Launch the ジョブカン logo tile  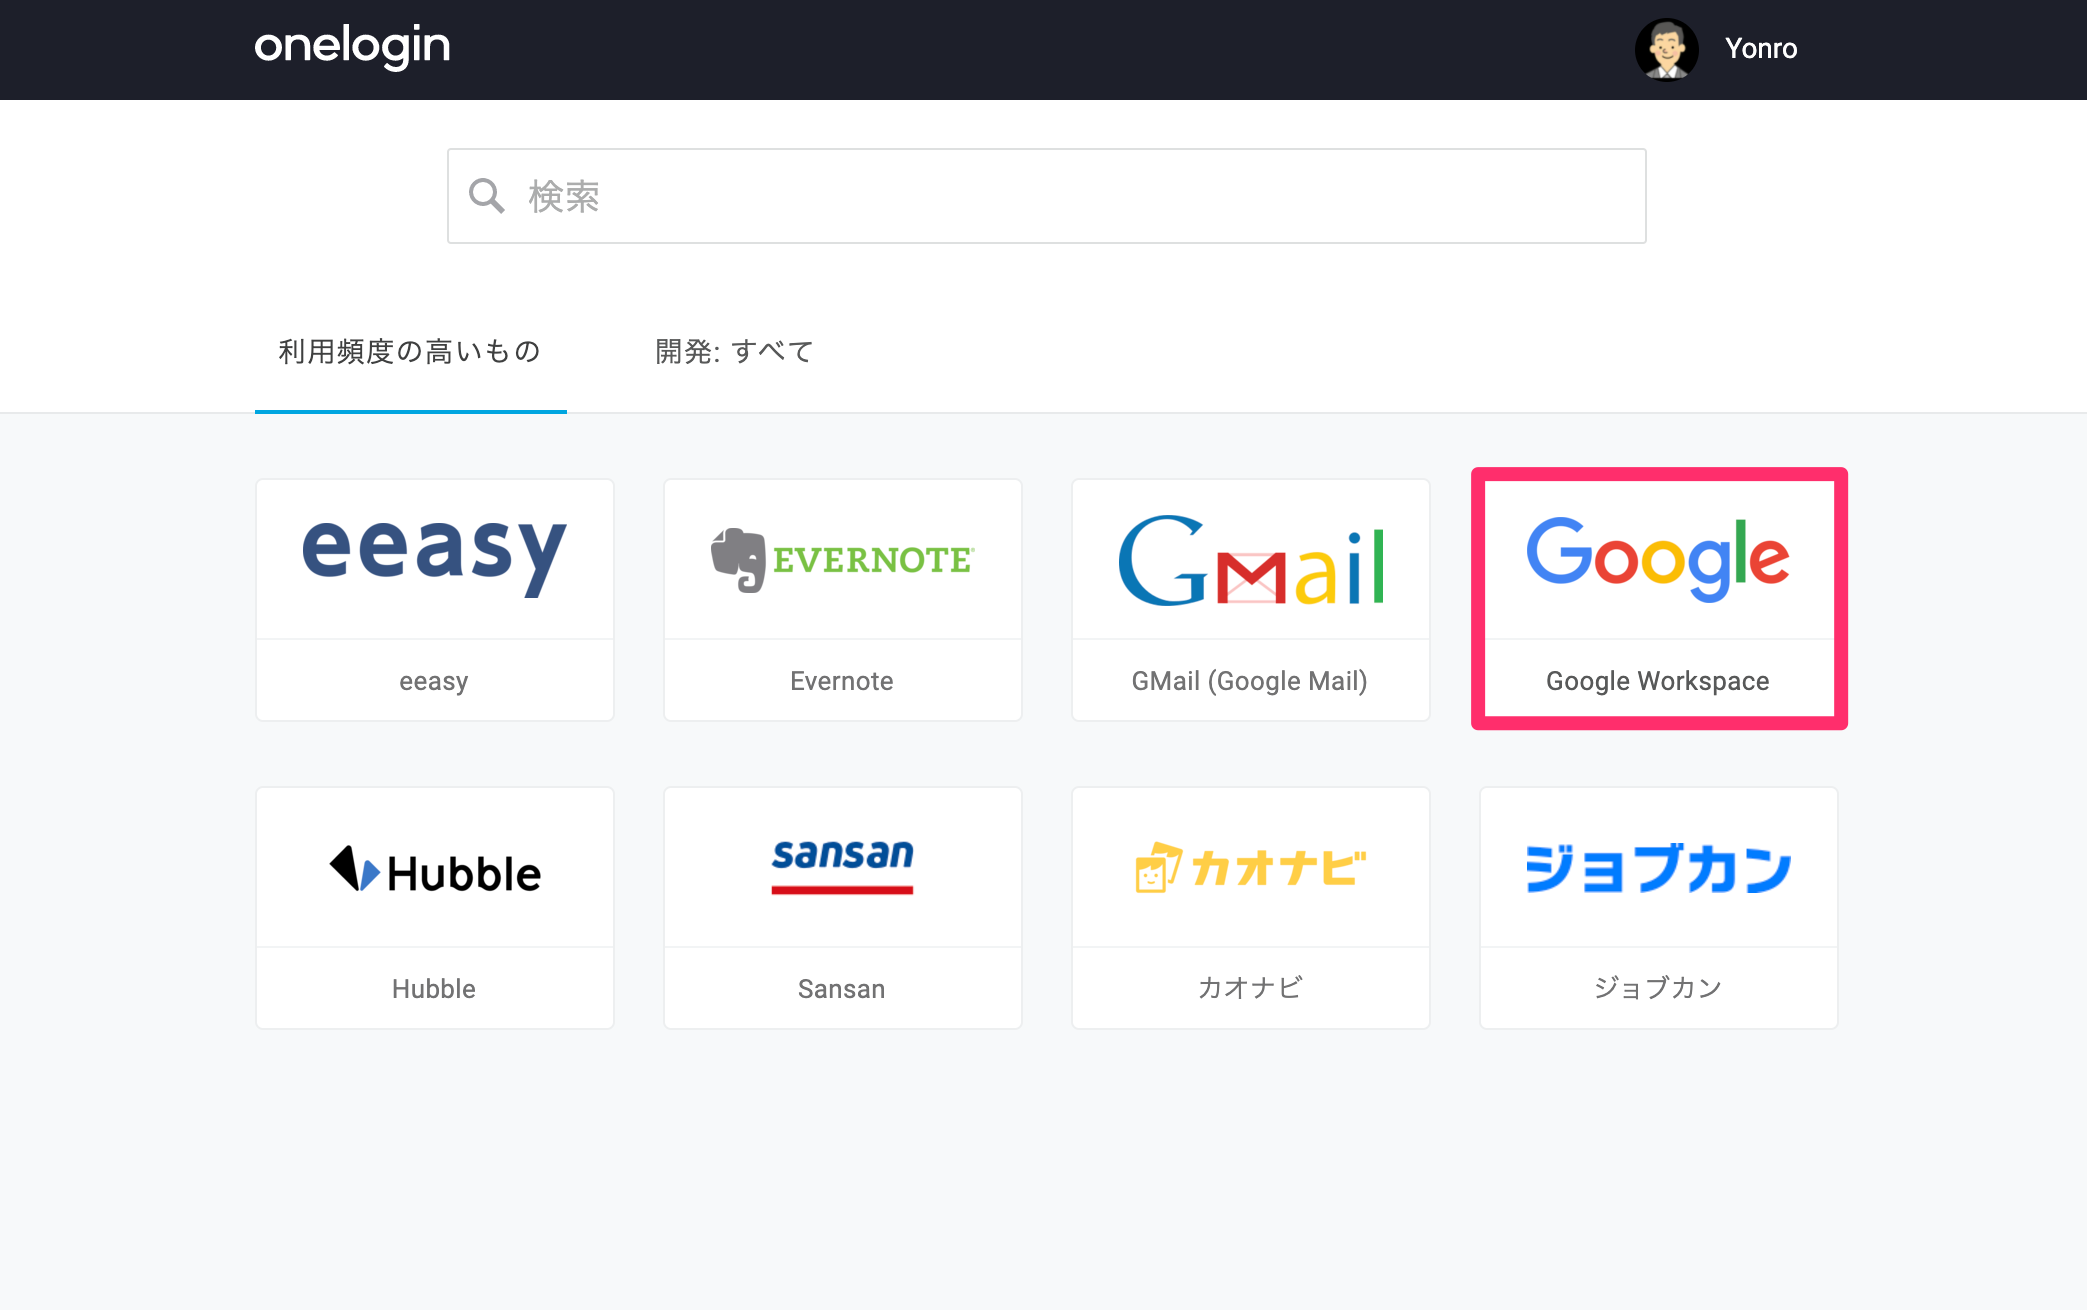1658,868
